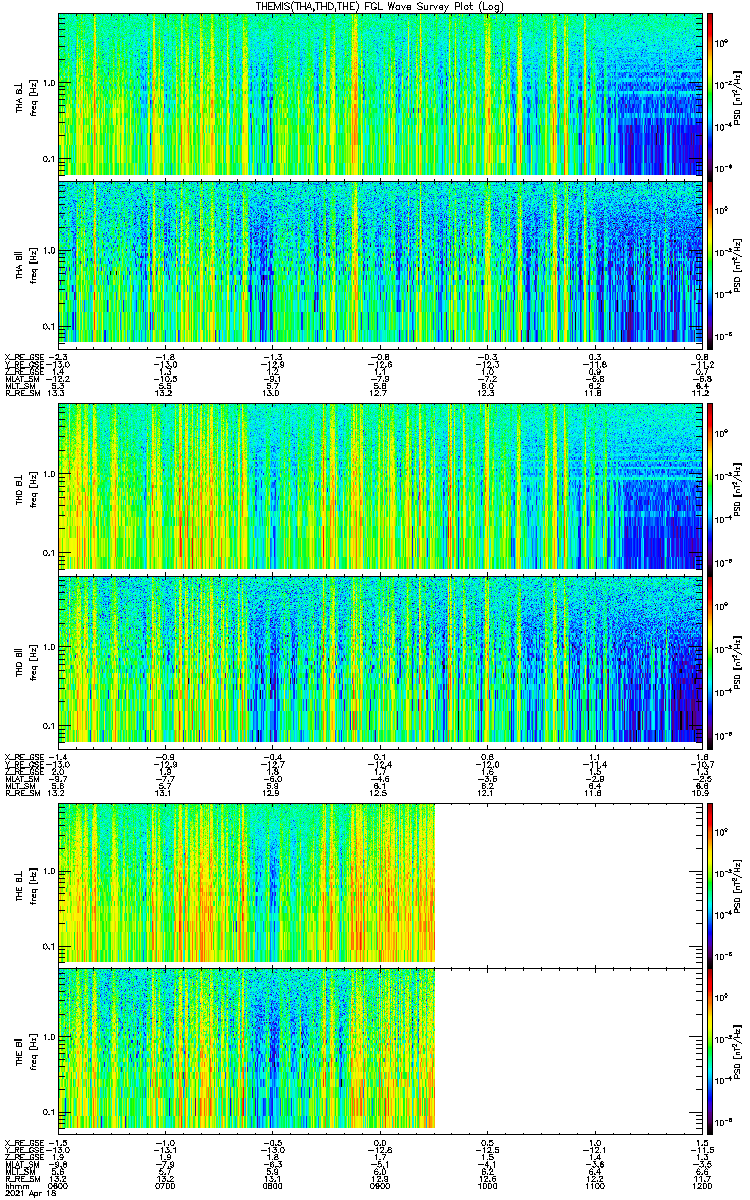
Task: Click the 0700 time tick label
Action: click(166, 1185)
